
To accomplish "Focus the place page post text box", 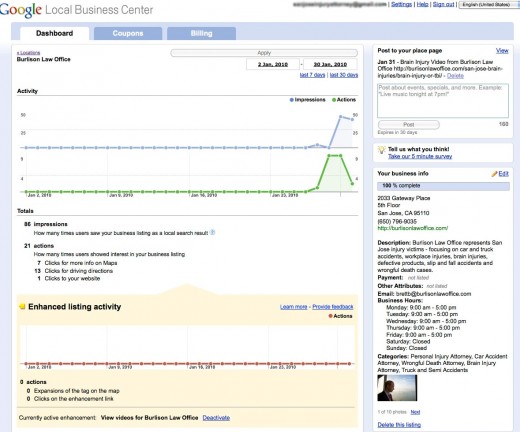I will point(443,100).
